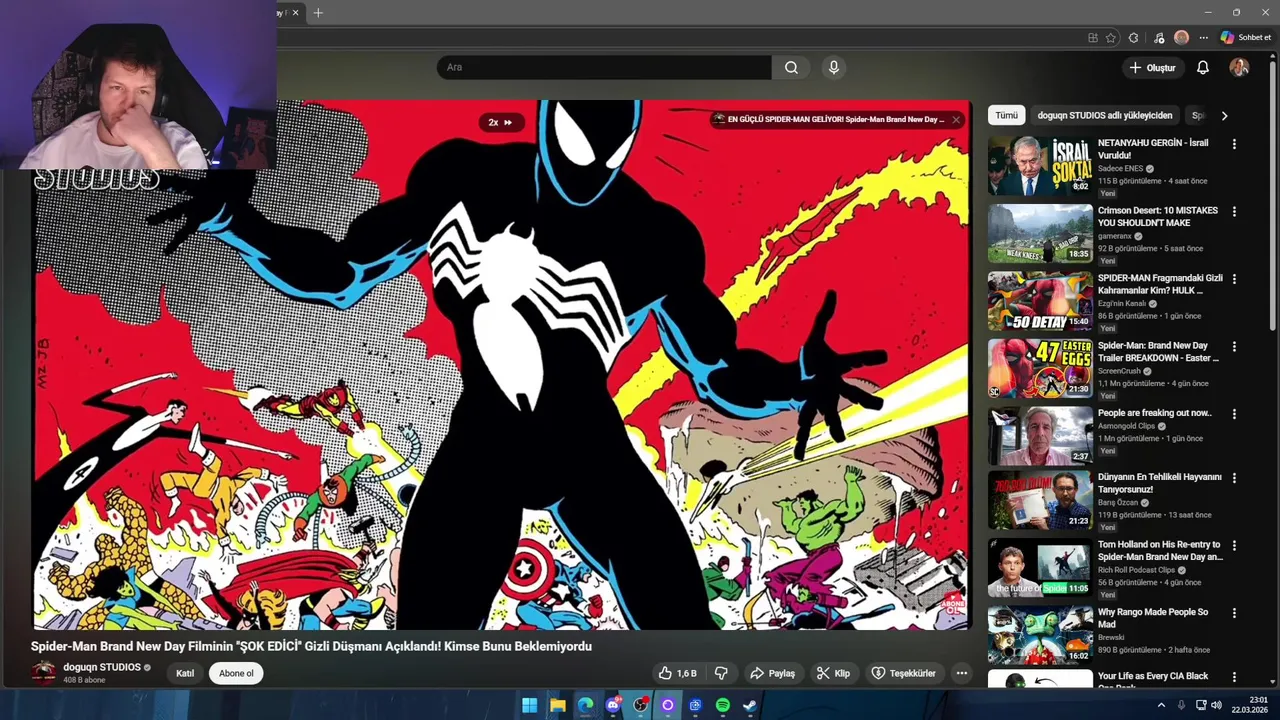This screenshot has width=1280, height=720.
Task: Dislike the video with thumbs-down icon
Action: coord(721,673)
